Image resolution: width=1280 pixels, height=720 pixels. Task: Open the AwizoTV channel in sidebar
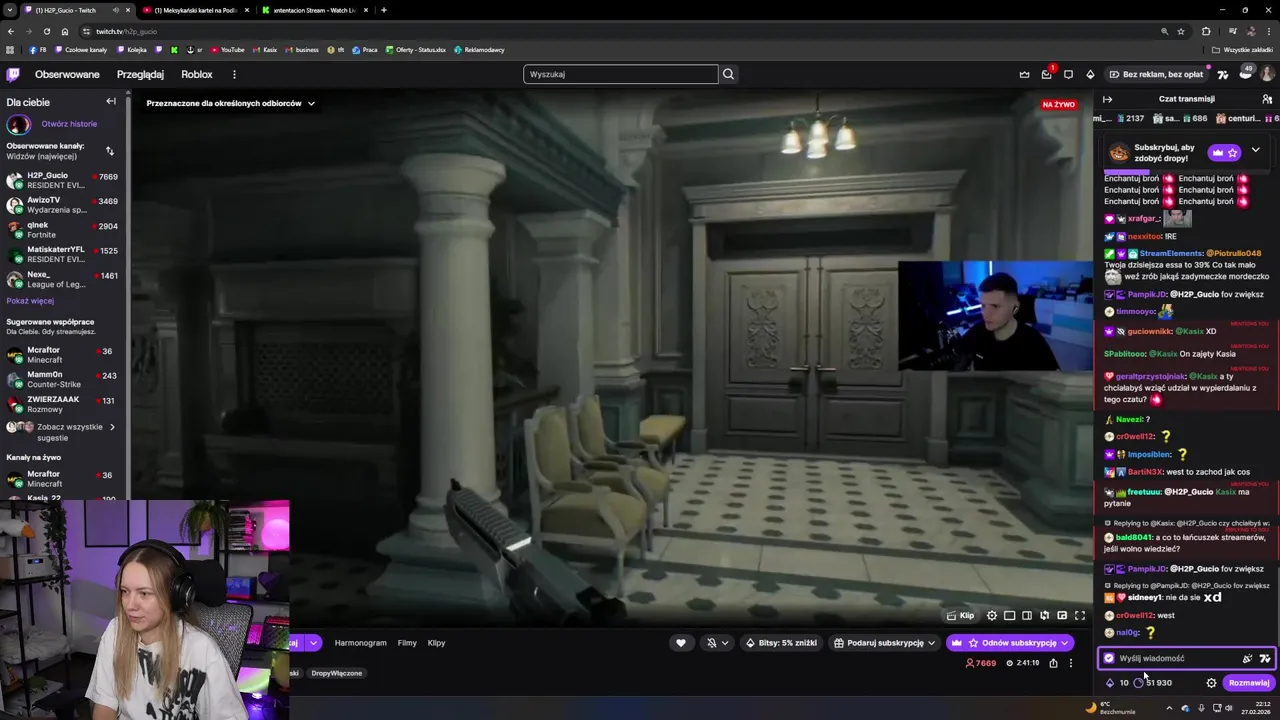tap(62, 205)
